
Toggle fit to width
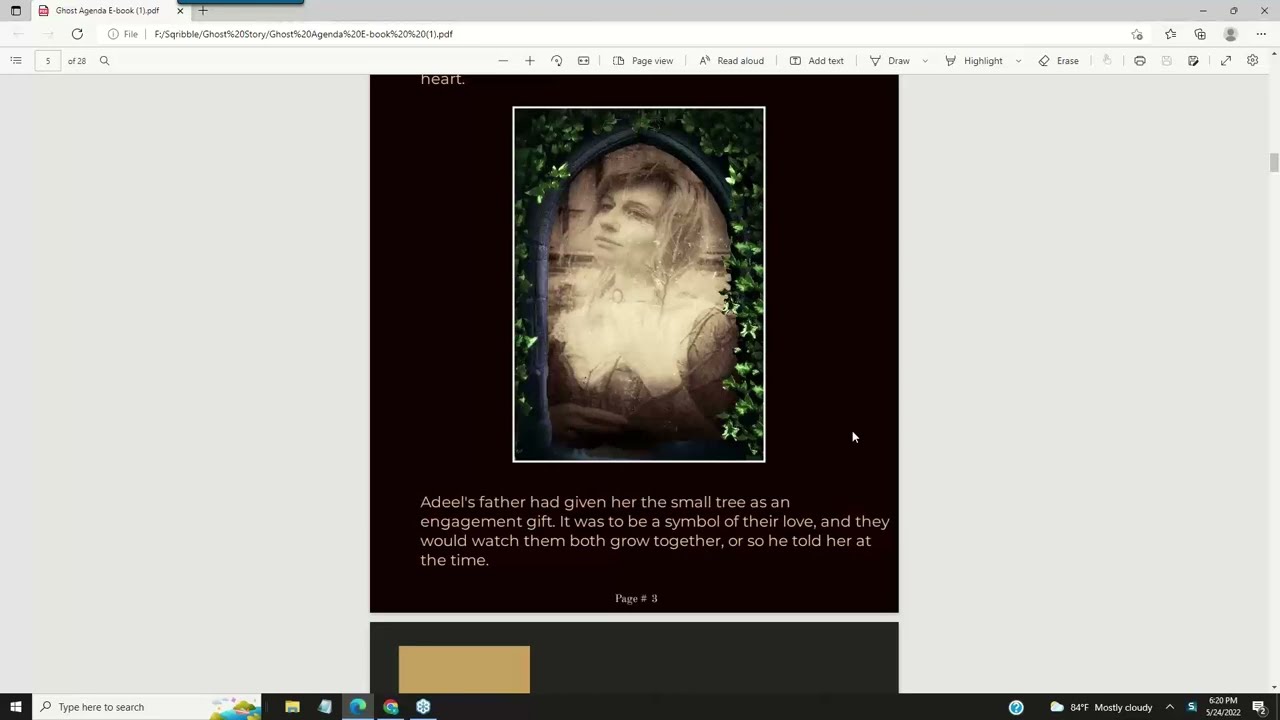coord(584,61)
